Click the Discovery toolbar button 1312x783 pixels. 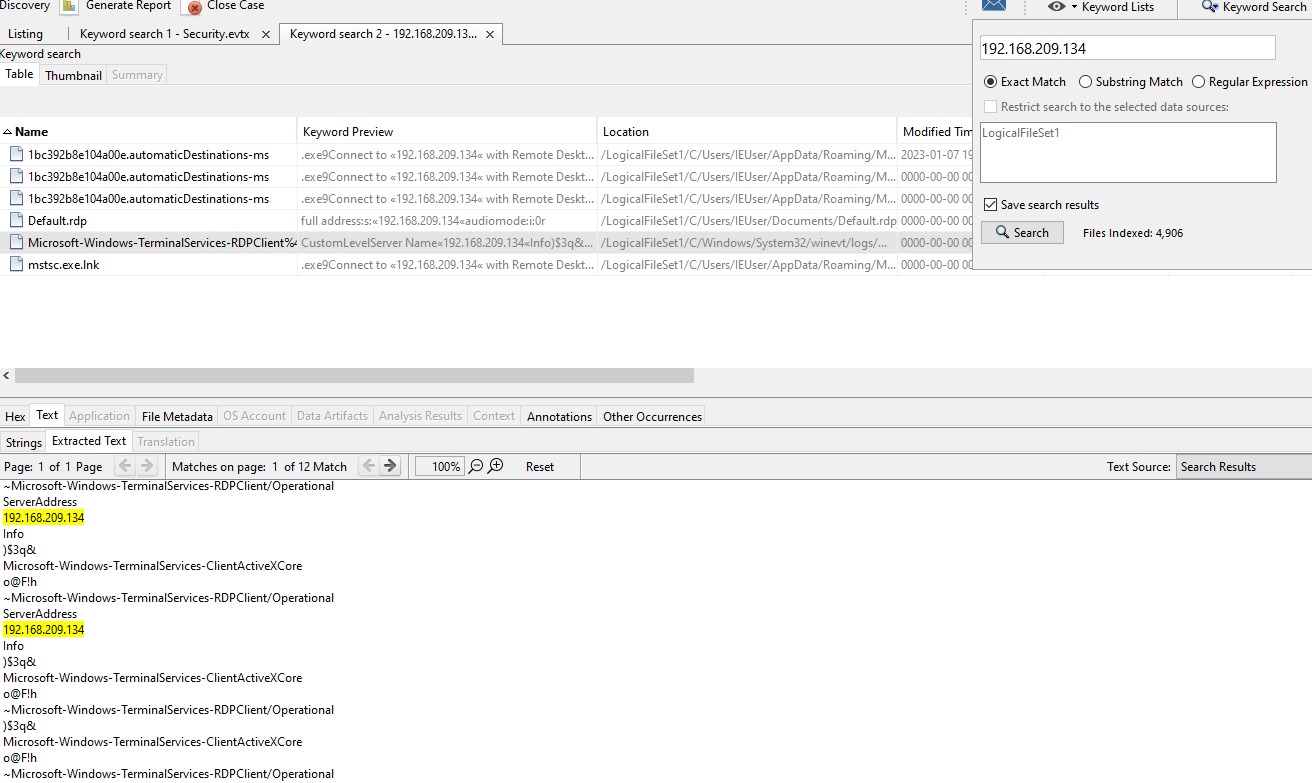tap(24, 6)
